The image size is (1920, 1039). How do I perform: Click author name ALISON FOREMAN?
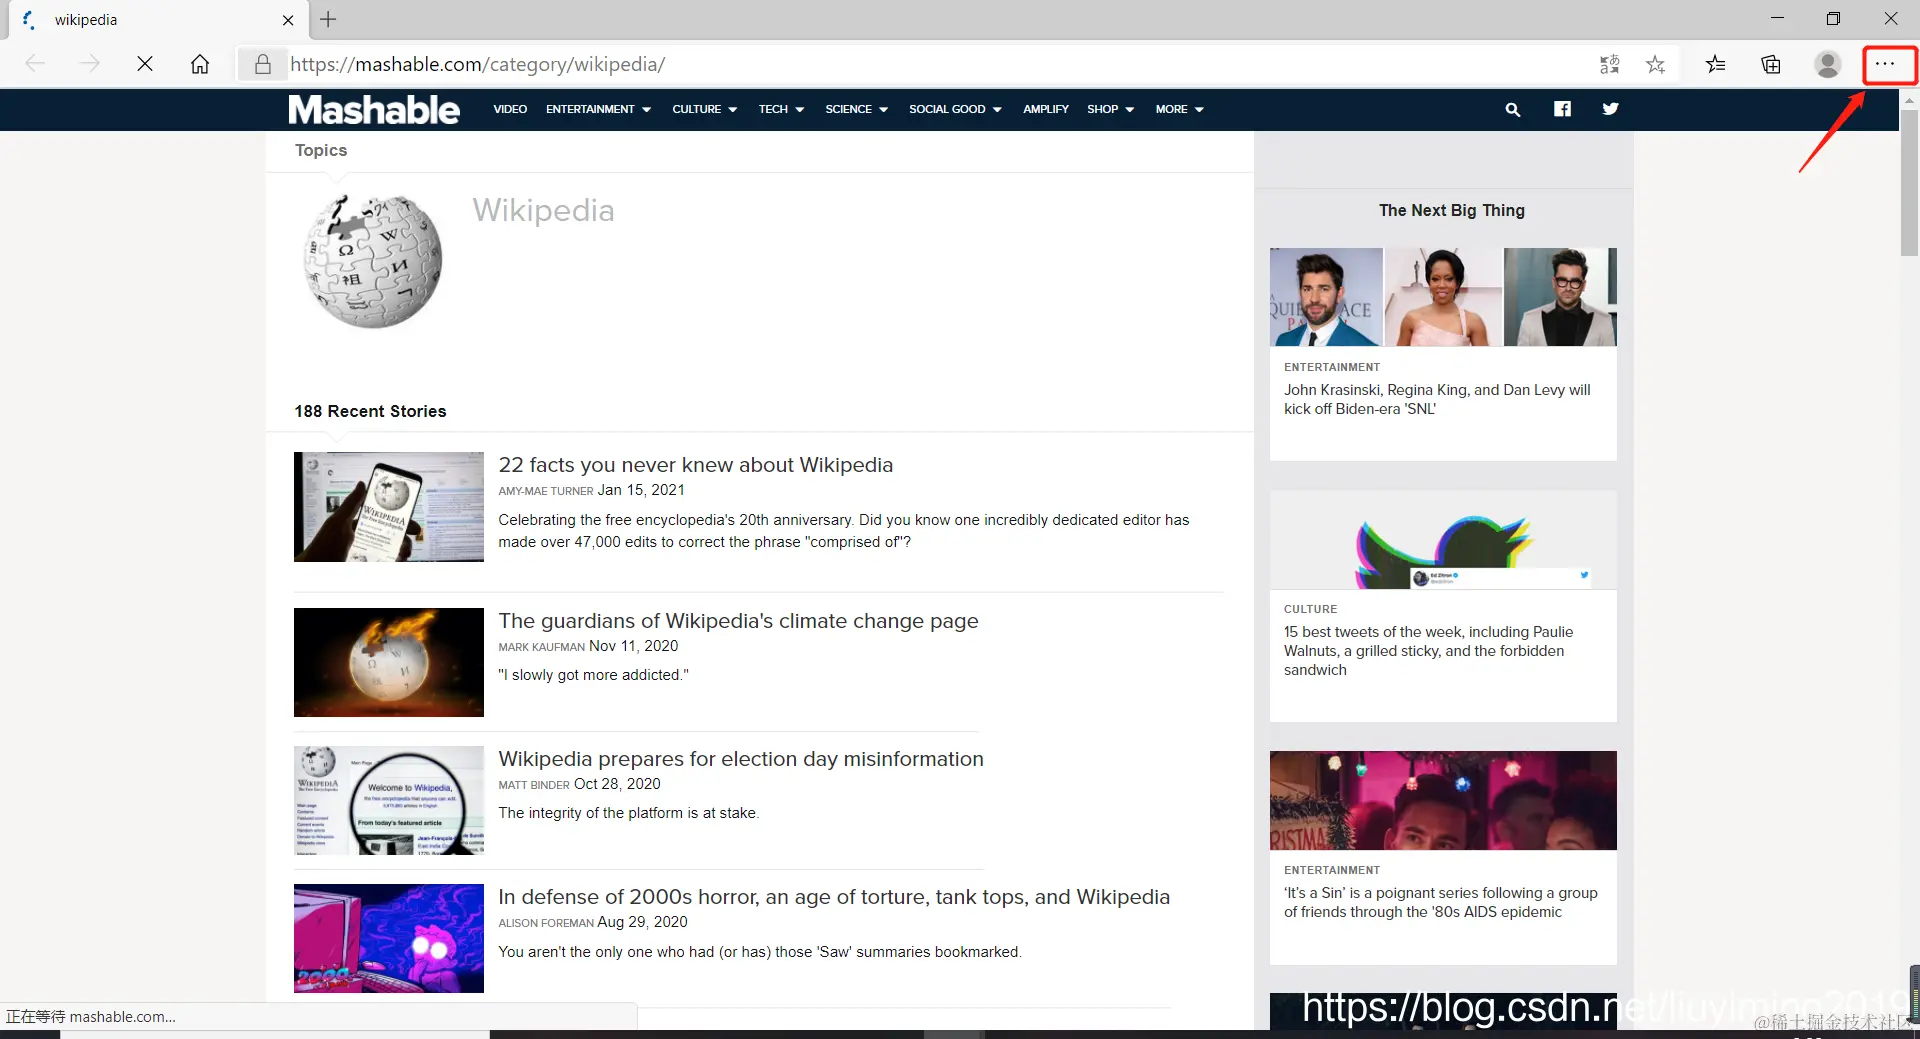point(546,923)
